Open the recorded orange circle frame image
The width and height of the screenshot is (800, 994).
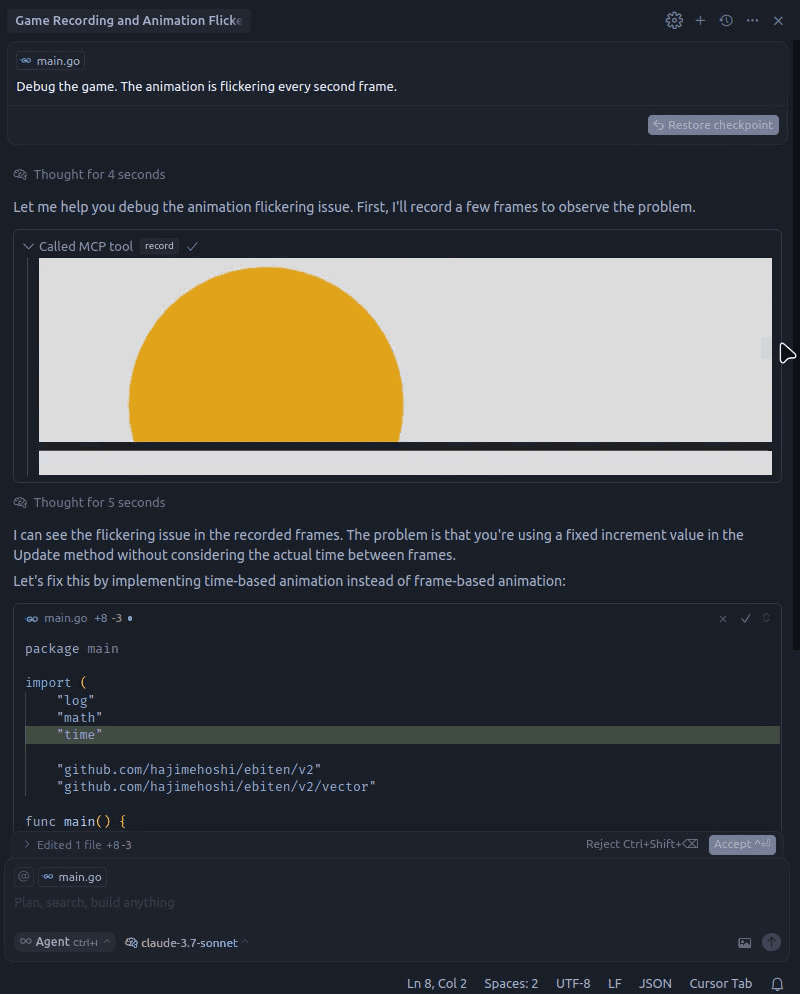coord(405,350)
